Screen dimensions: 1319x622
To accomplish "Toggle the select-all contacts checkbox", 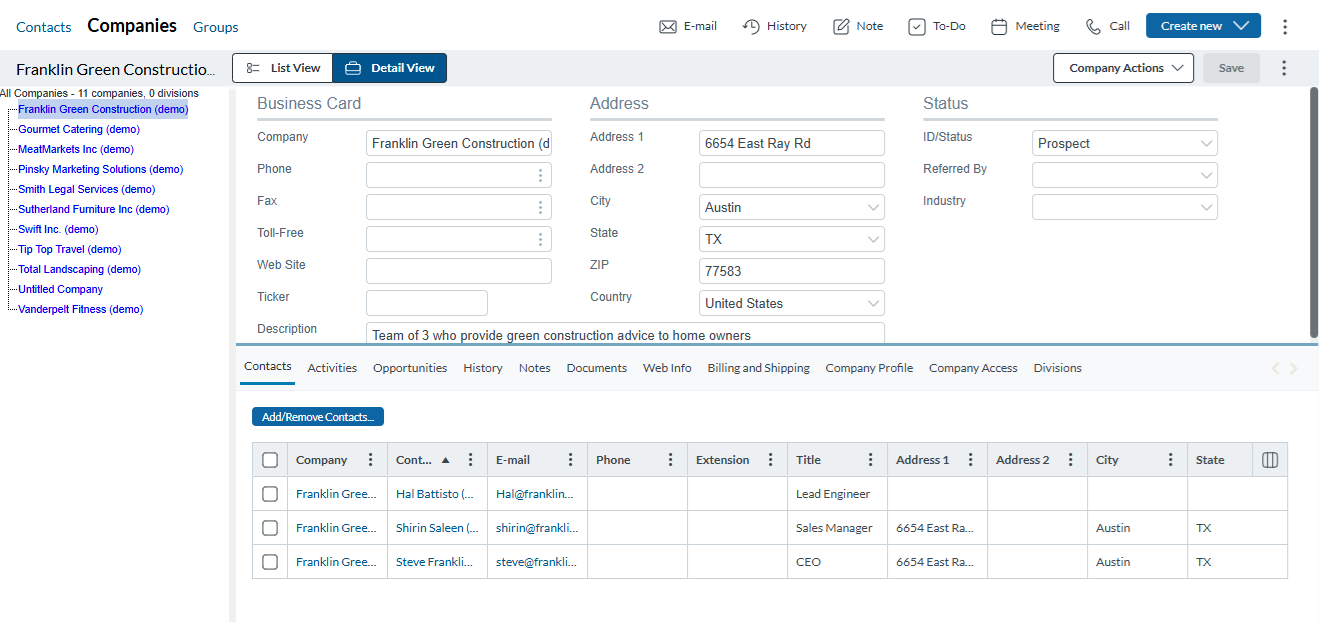I will pyautogui.click(x=270, y=460).
